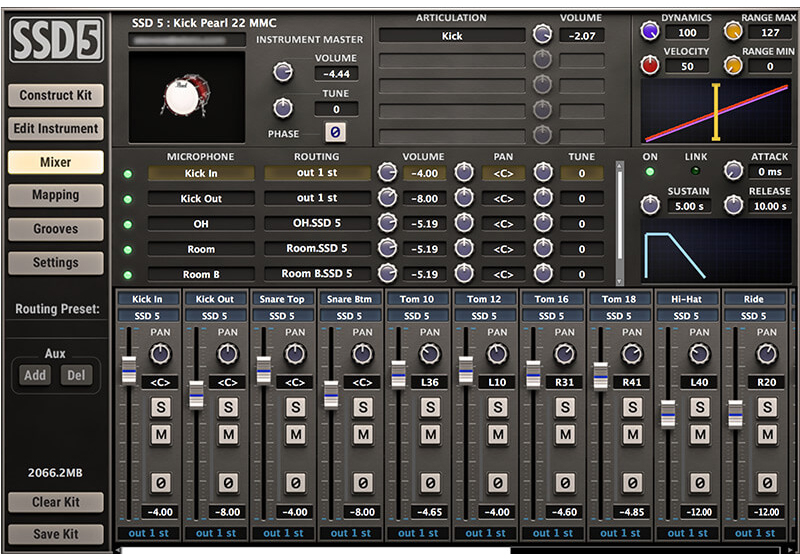The image size is (800, 560).
Task: Solo the Snare Btm channel
Action: click(x=363, y=407)
